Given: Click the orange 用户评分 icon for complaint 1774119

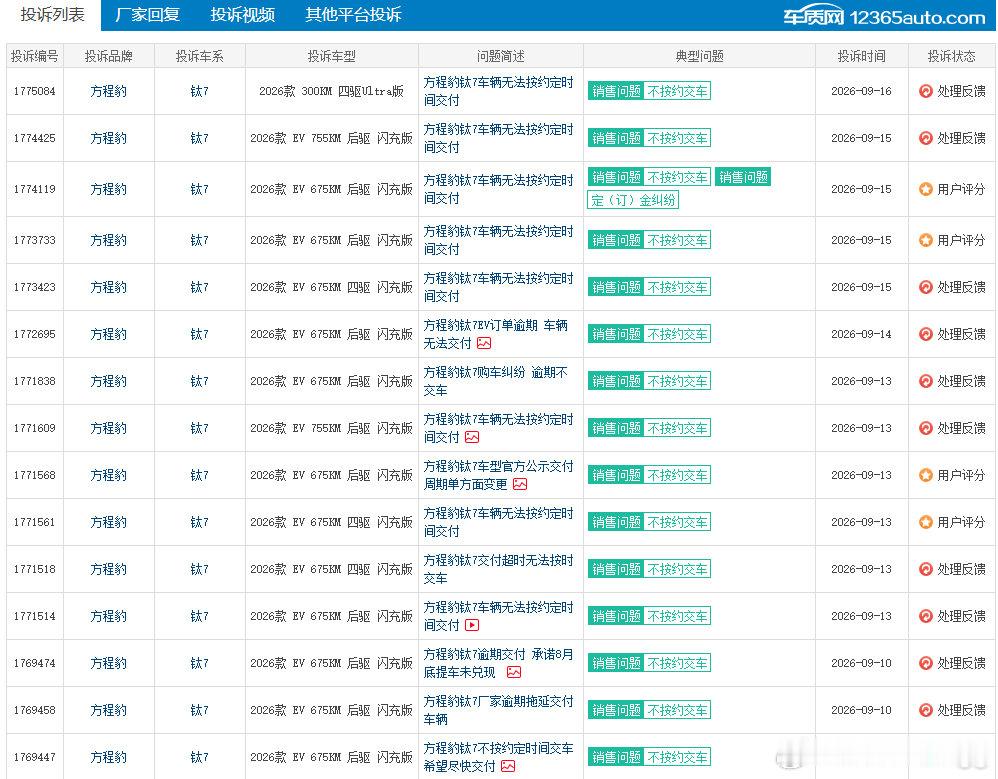Looking at the screenshot, I should [925, 190].
